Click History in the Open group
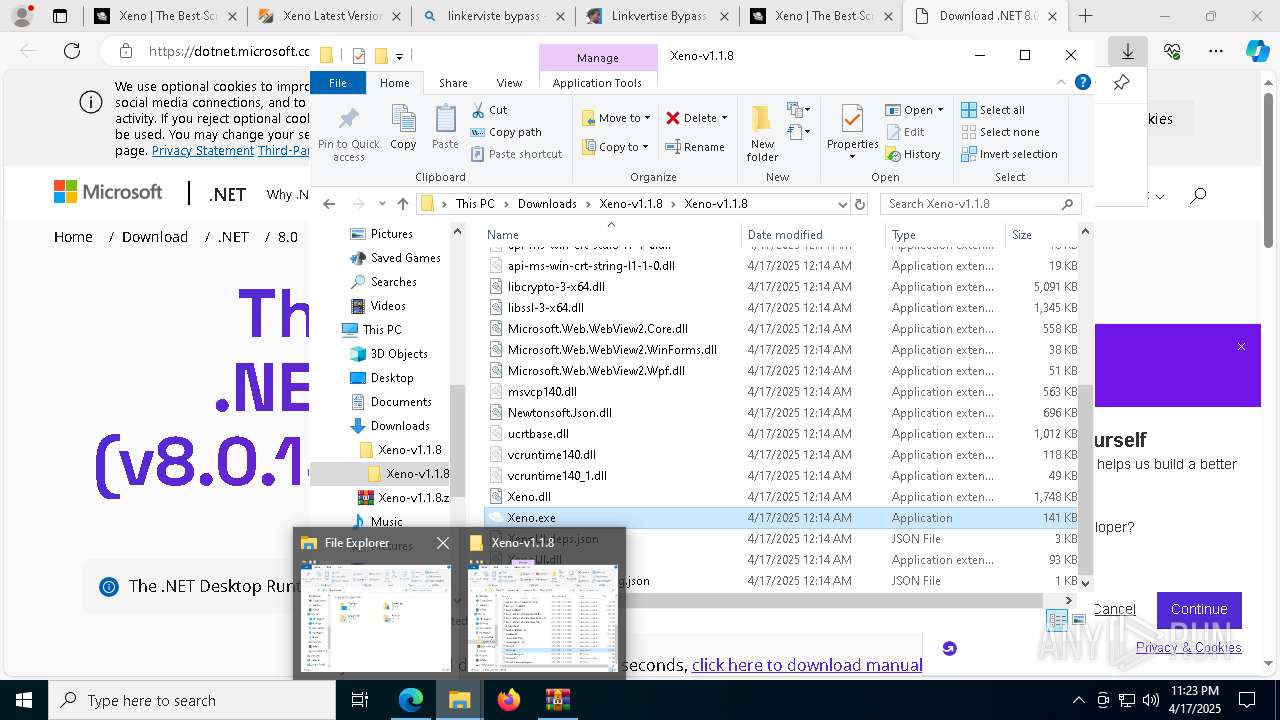 913,154
